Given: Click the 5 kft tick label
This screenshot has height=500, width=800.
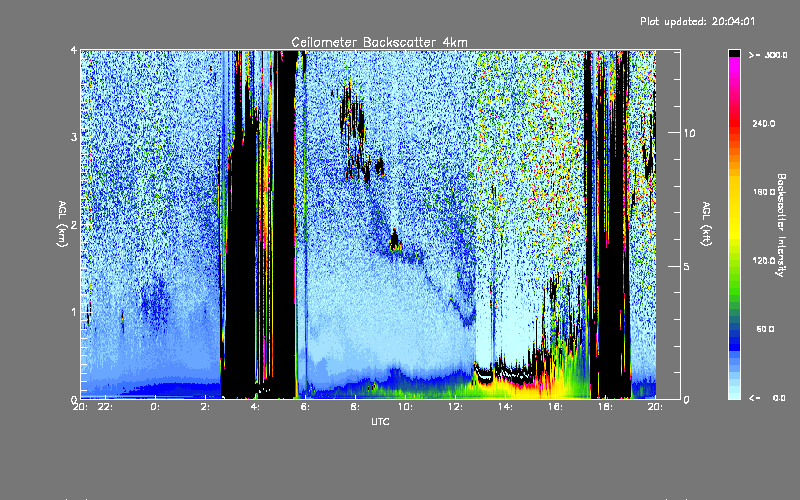Looking at the screenshot, I should [x=687, y=267].
